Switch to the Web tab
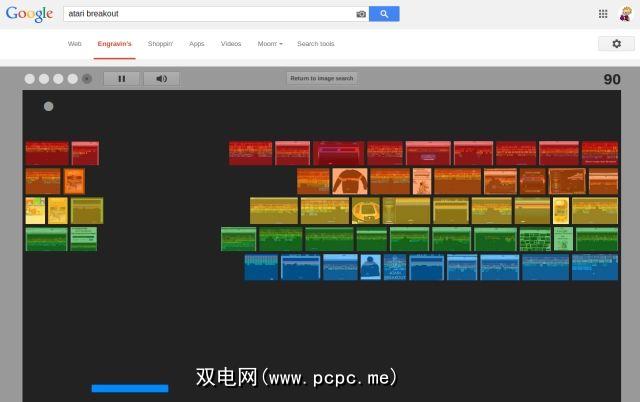640x402 pixels. coord(75,44)
